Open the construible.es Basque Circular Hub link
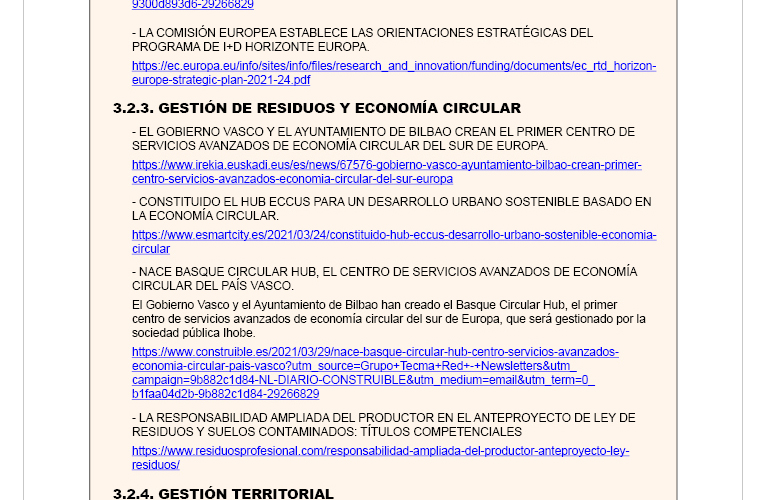The width and height of the screenshot is (770, 500). [x=375, y=373]
